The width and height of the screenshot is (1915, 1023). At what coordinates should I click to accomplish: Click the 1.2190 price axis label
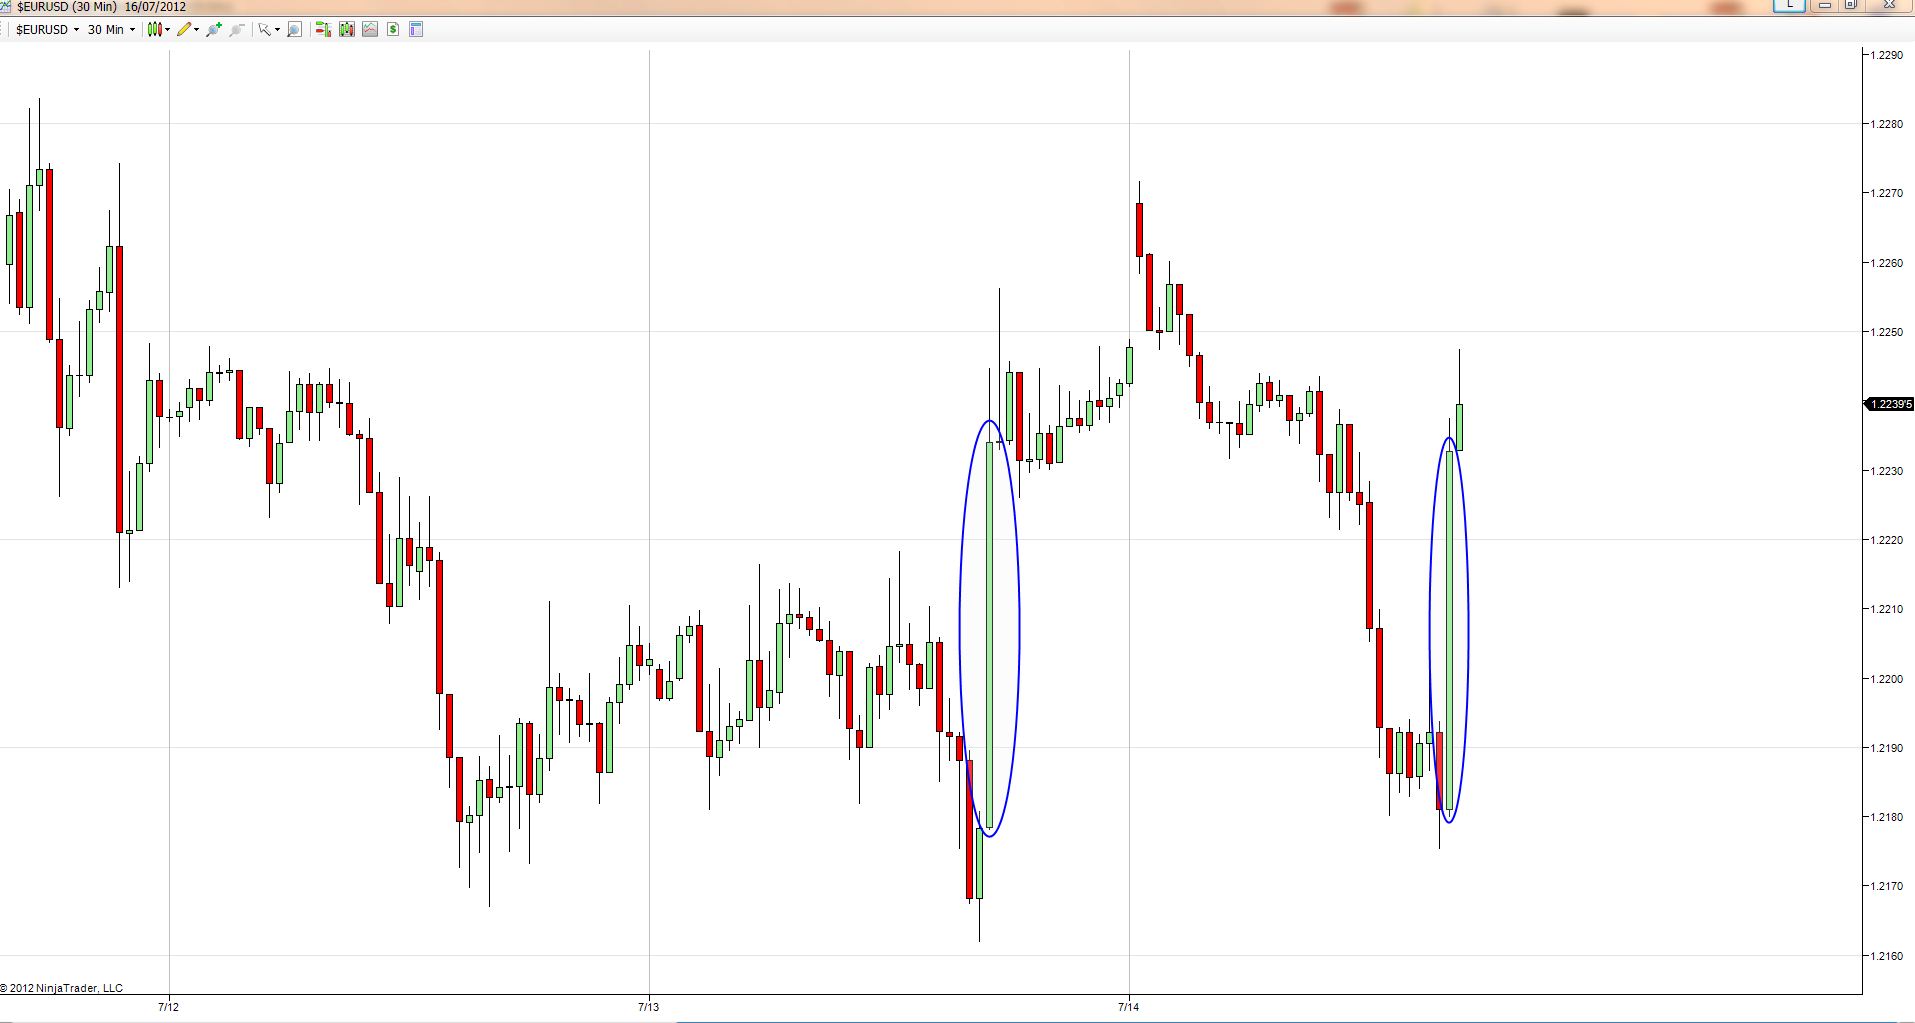click(1886, 748)
